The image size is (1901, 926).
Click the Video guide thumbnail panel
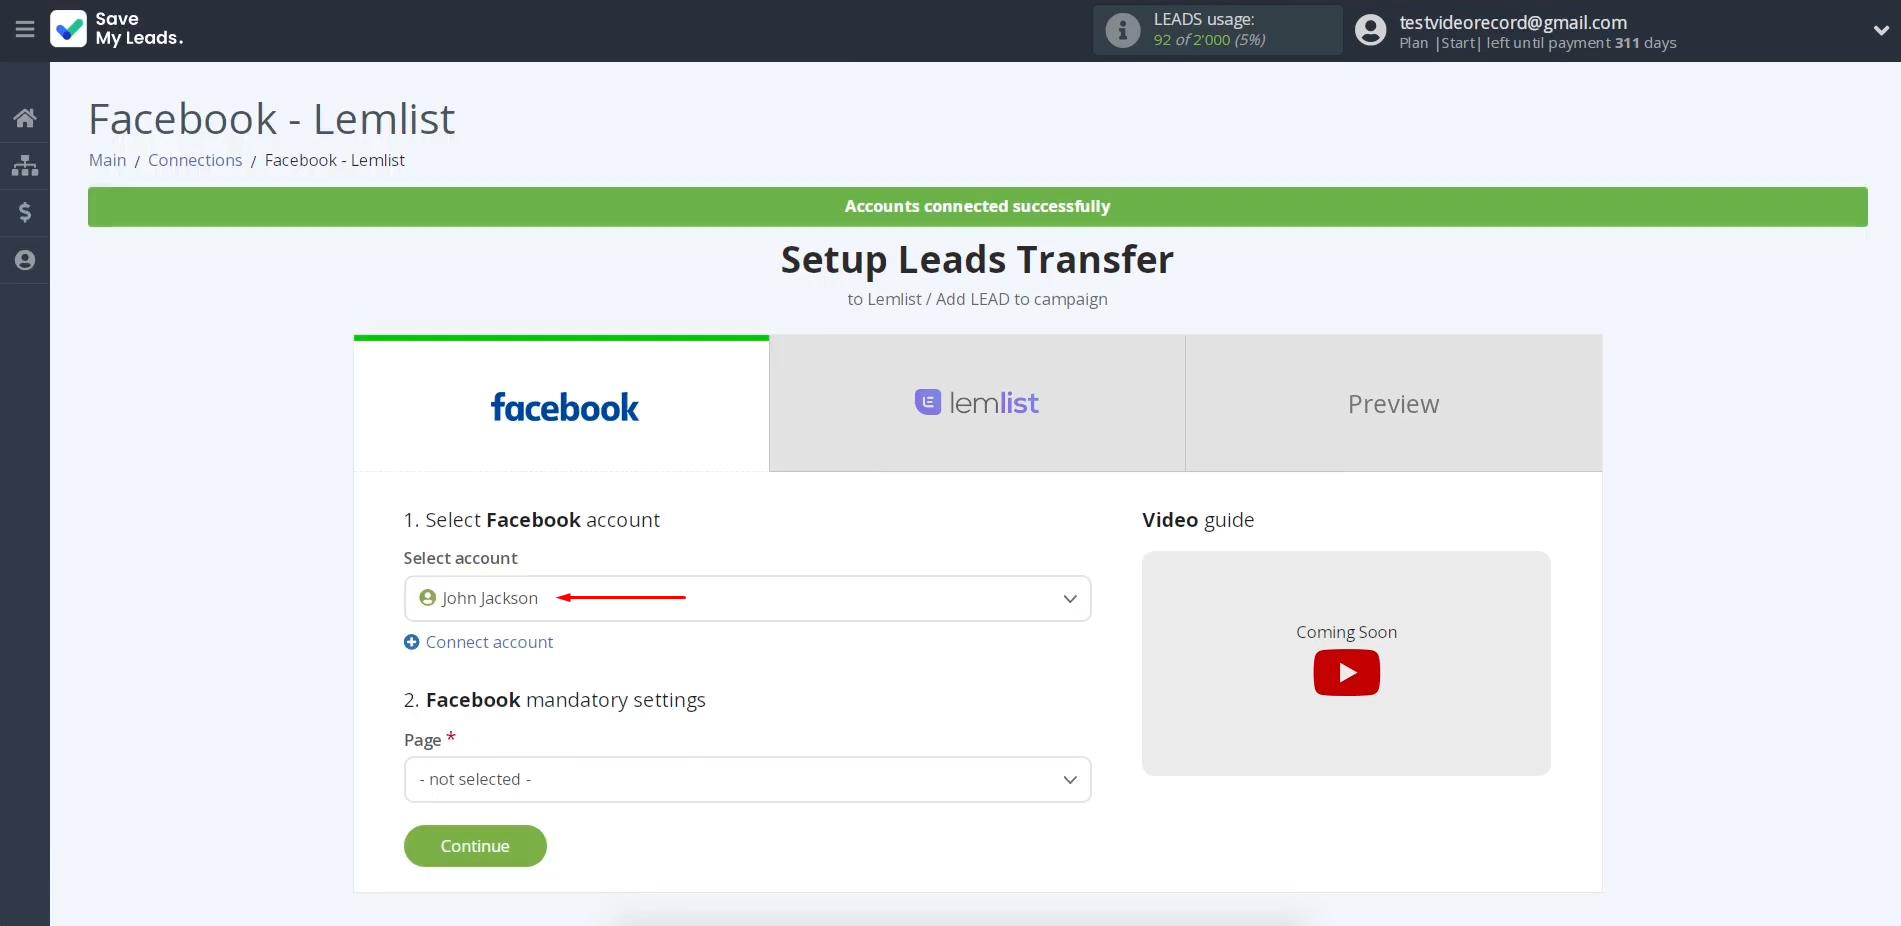[1346, 663]
